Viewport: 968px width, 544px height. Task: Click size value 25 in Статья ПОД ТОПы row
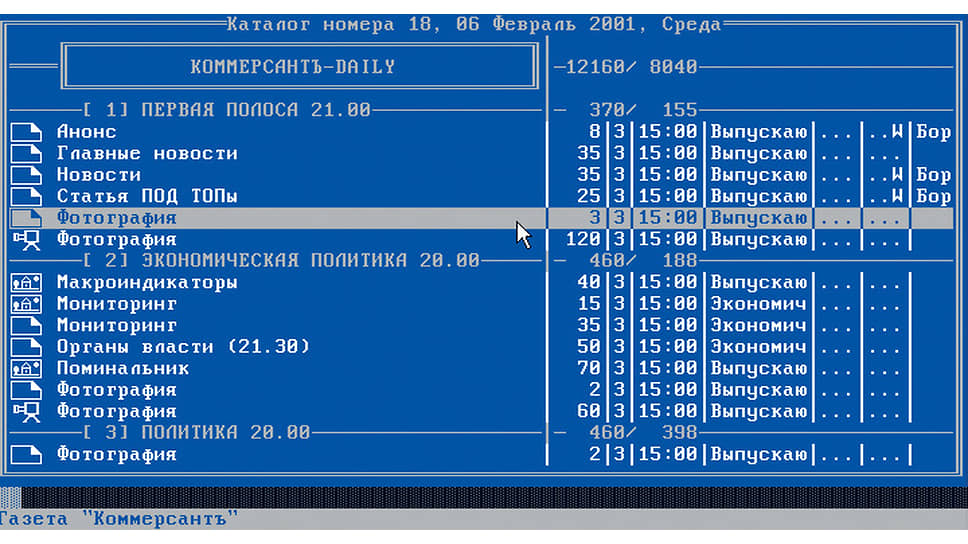click(588, 197)
